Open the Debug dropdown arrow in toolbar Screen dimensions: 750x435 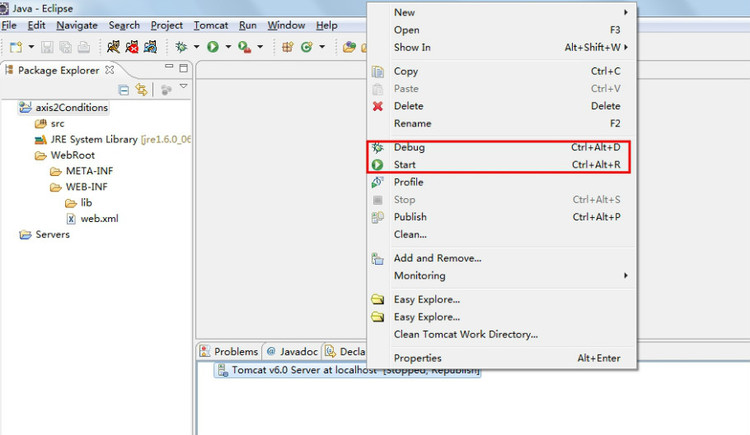[x=197, y=47]
